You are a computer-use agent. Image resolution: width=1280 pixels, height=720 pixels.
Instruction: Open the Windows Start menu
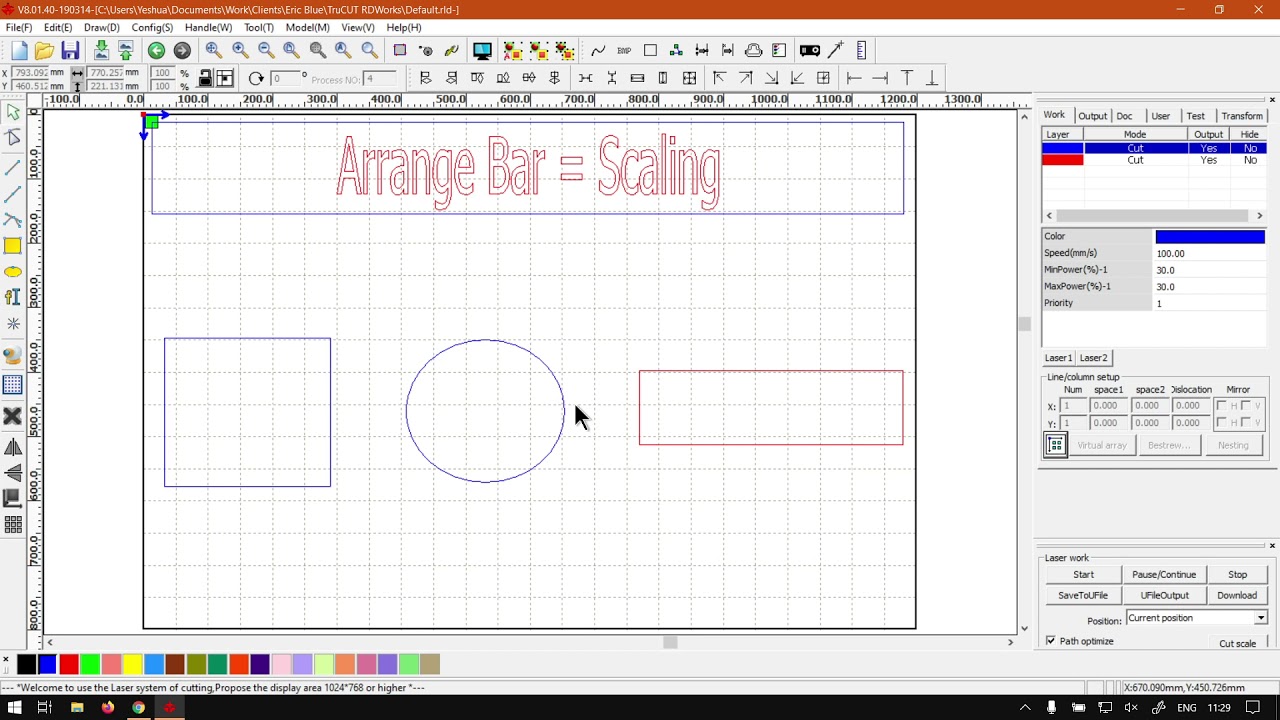[14, 708]
